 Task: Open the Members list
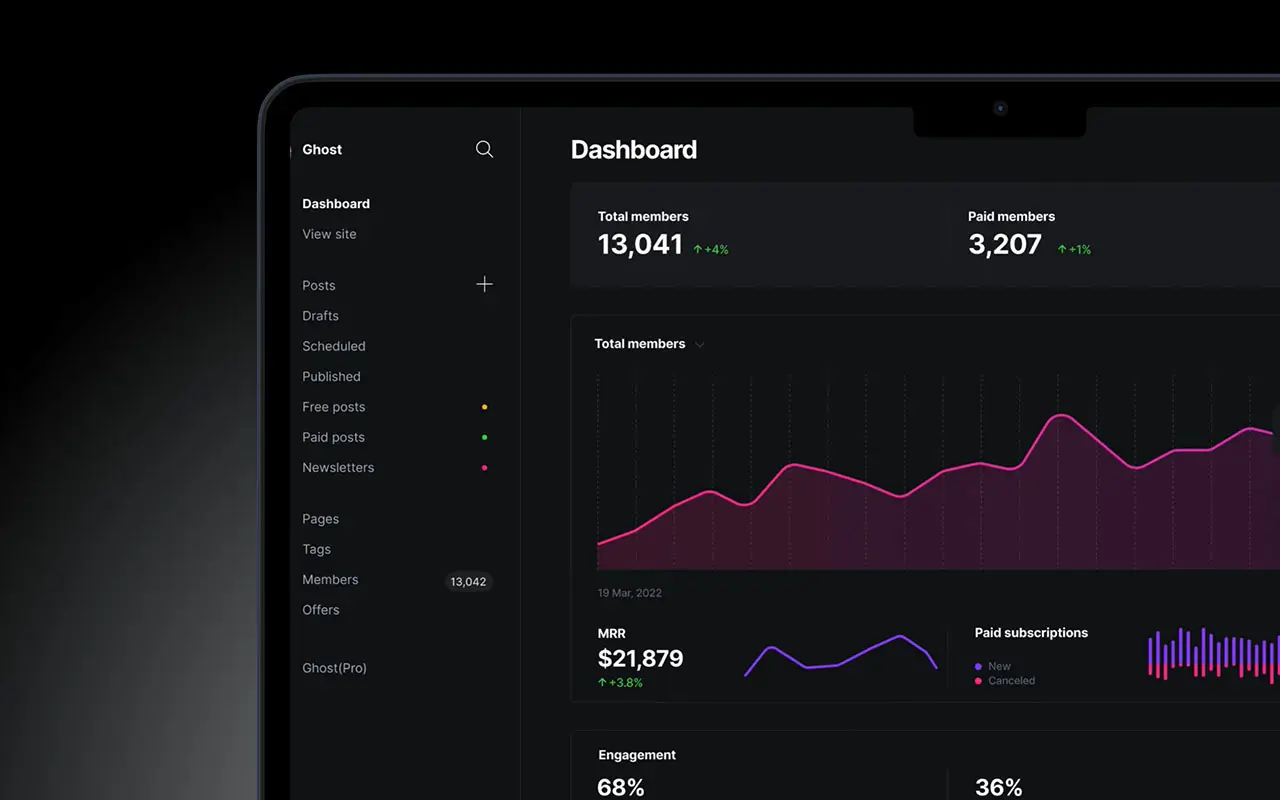[x=330, y=579]
